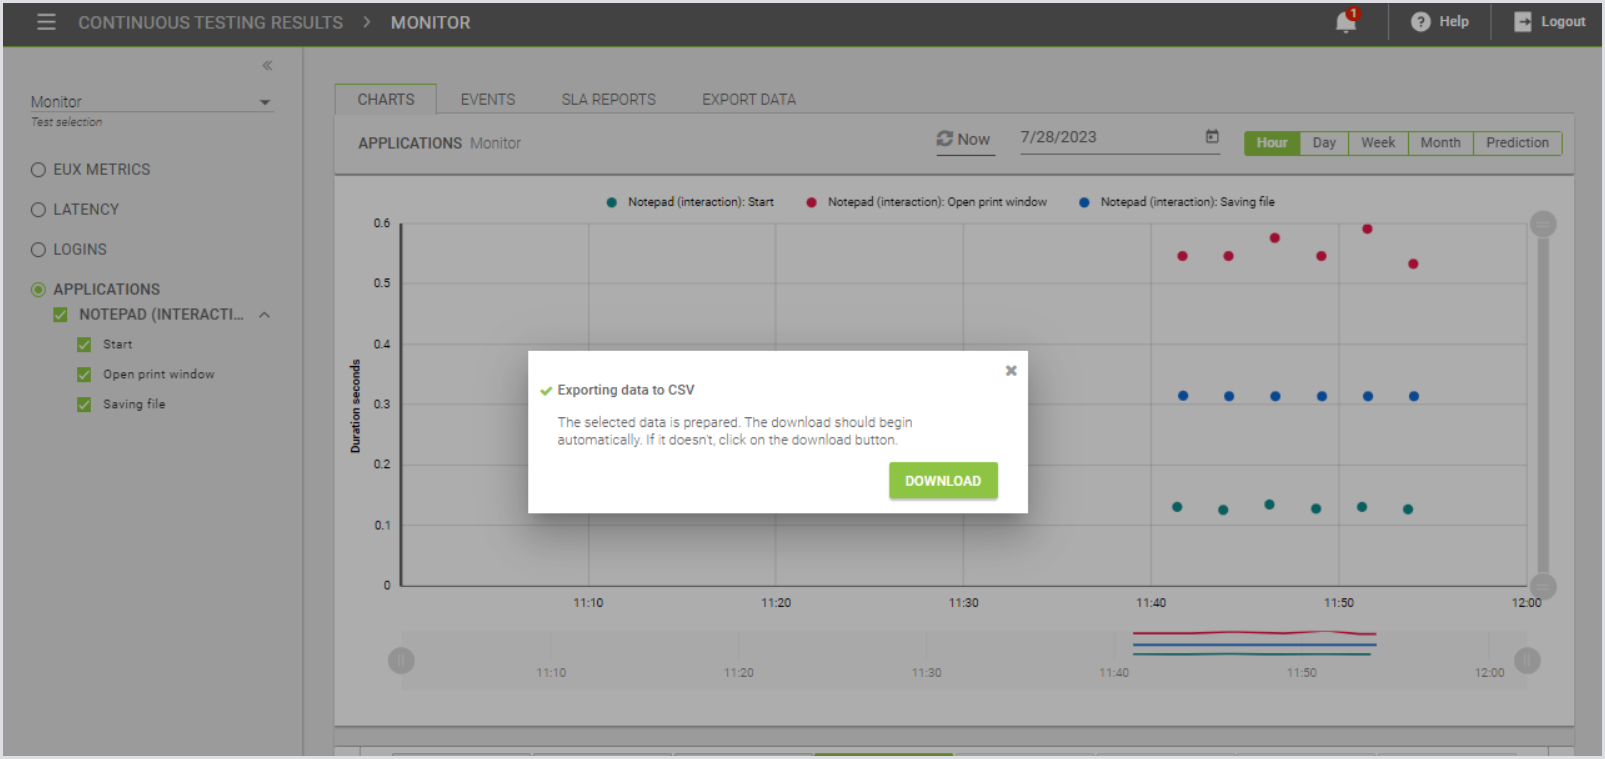The image size is (1605, 759).
Task: Click the Logout icon
Action: (x=1522, y=22)
